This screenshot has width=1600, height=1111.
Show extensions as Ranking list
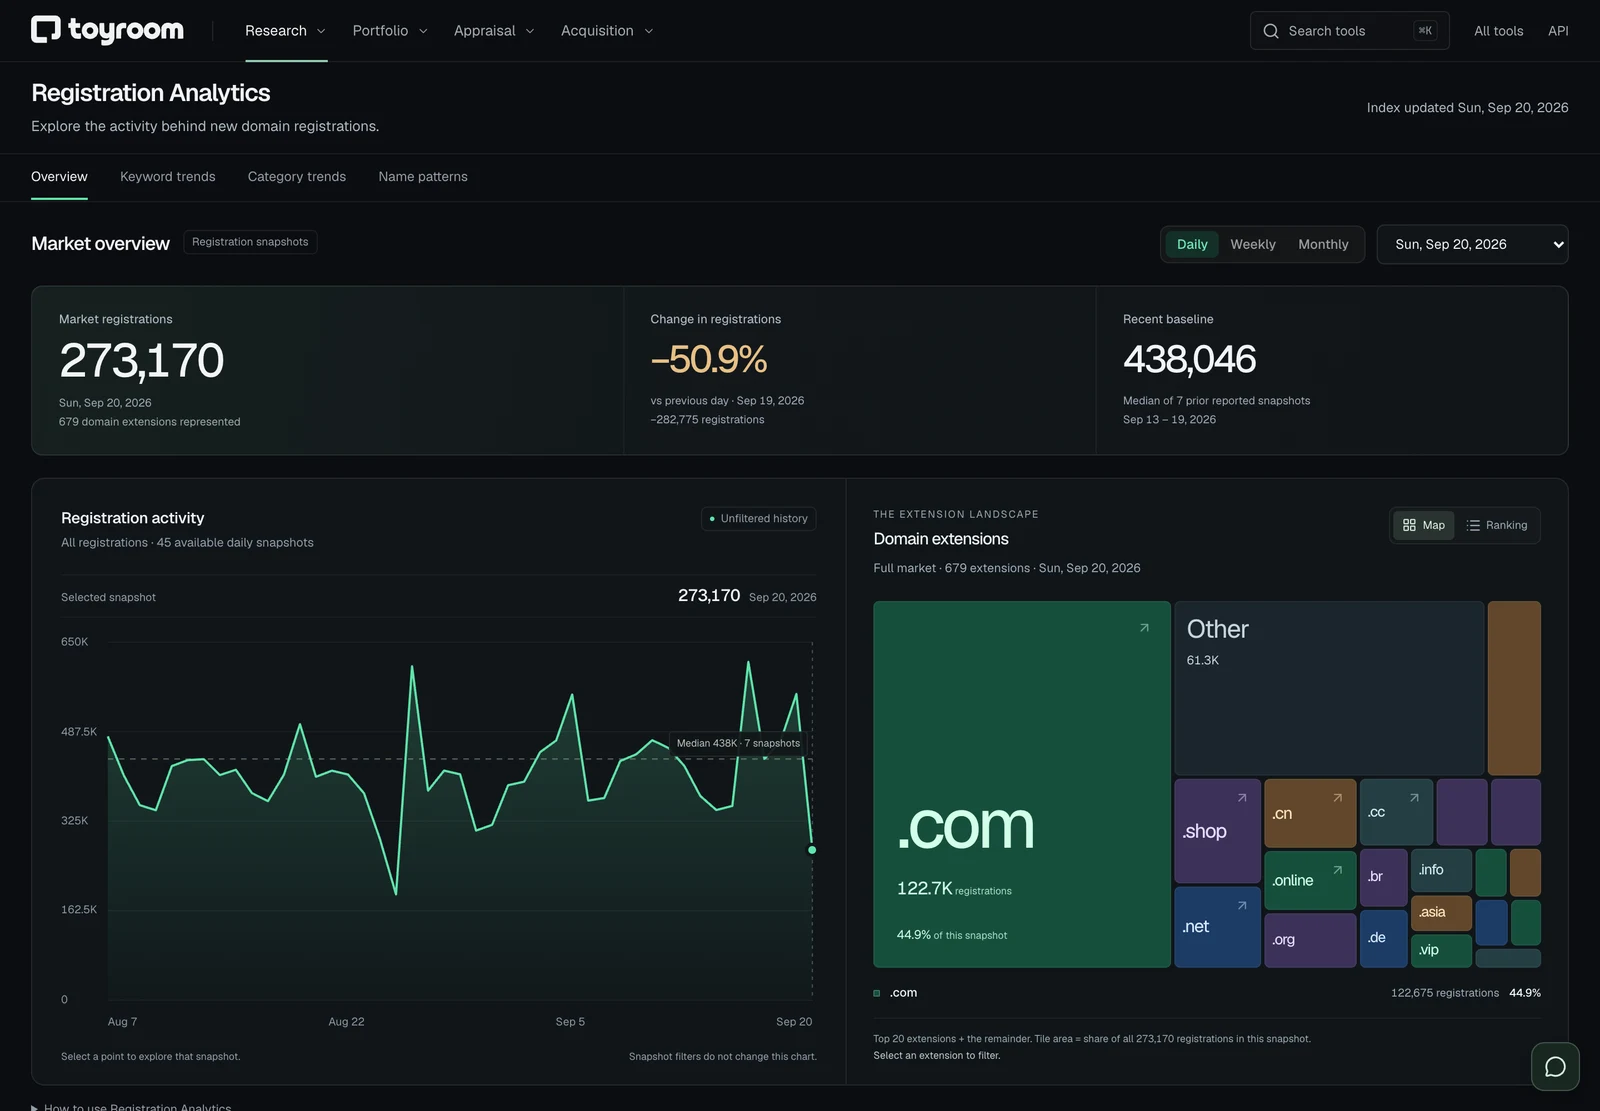[x=1497, y=525]
